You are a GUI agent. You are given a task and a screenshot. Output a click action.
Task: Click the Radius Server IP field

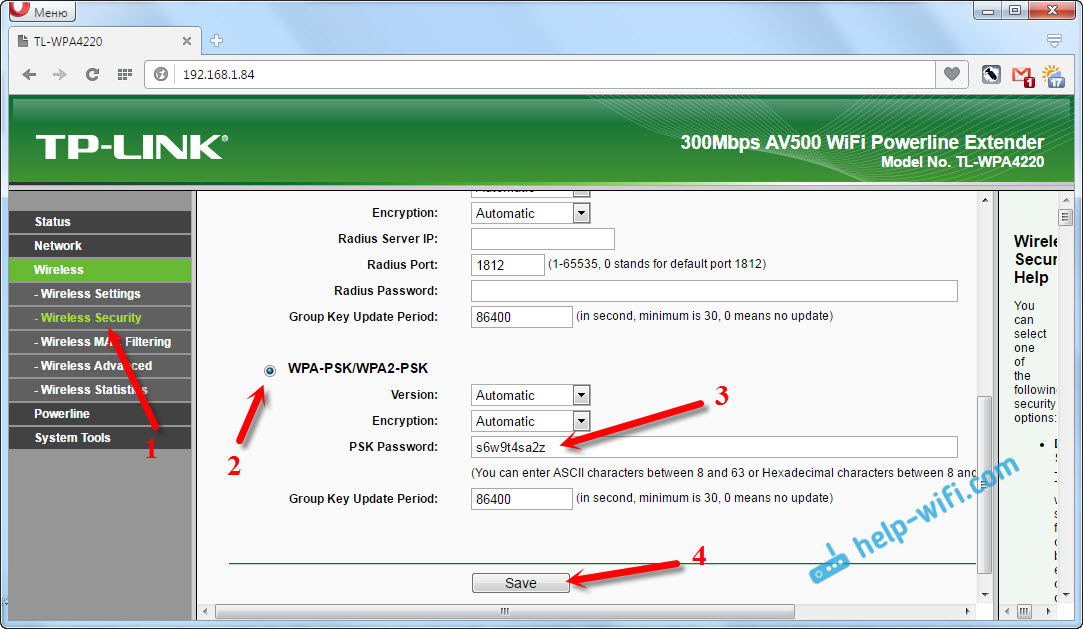(542, 239)
